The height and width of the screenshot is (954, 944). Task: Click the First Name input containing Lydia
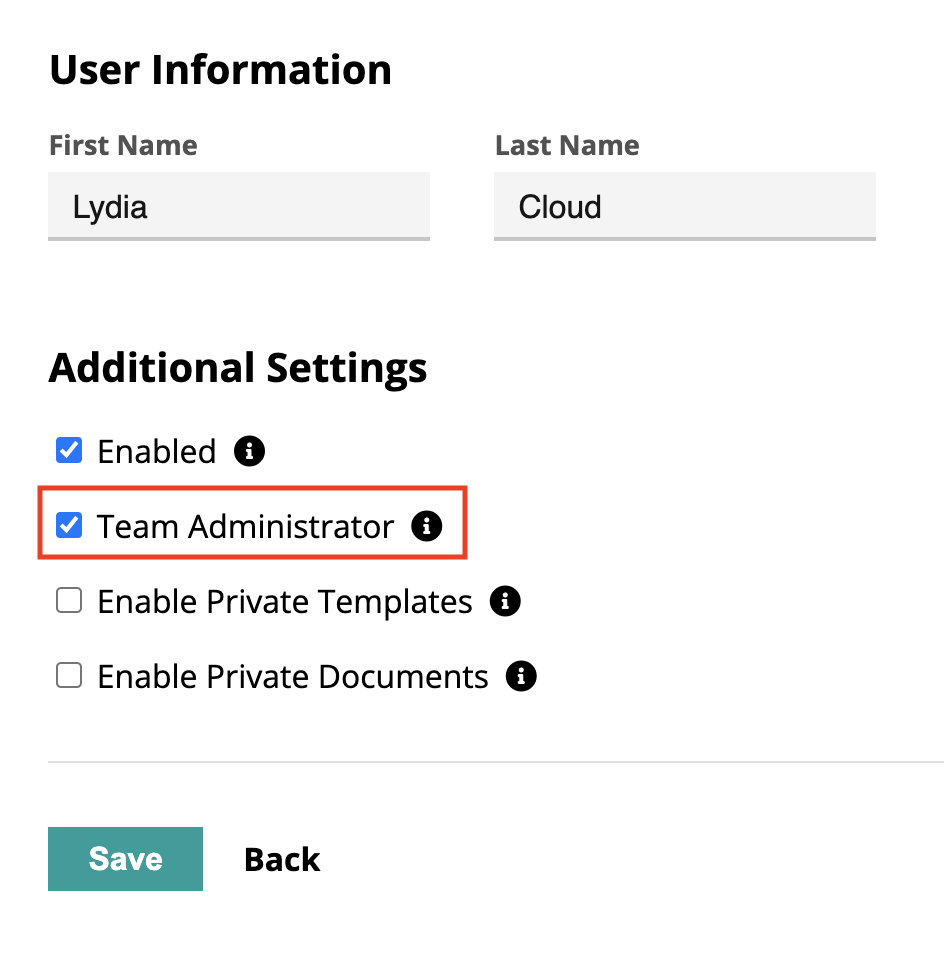pos(238,206)
